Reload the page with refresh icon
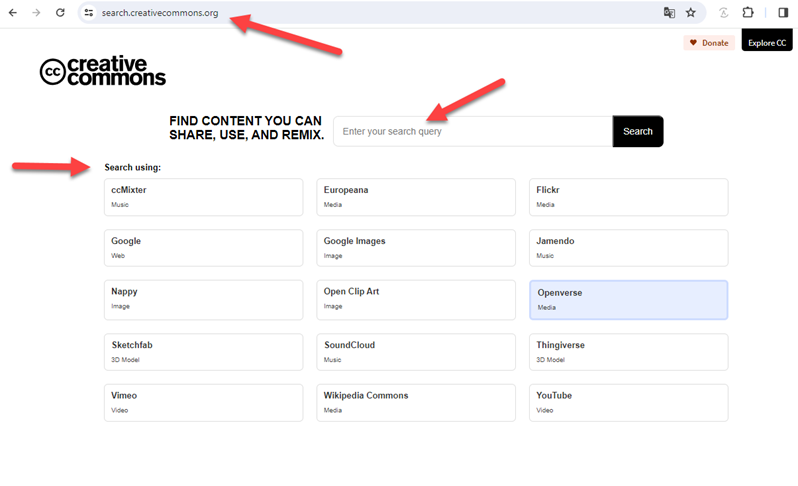The width and height of the screenshot is (798, 486). (60, 13)
